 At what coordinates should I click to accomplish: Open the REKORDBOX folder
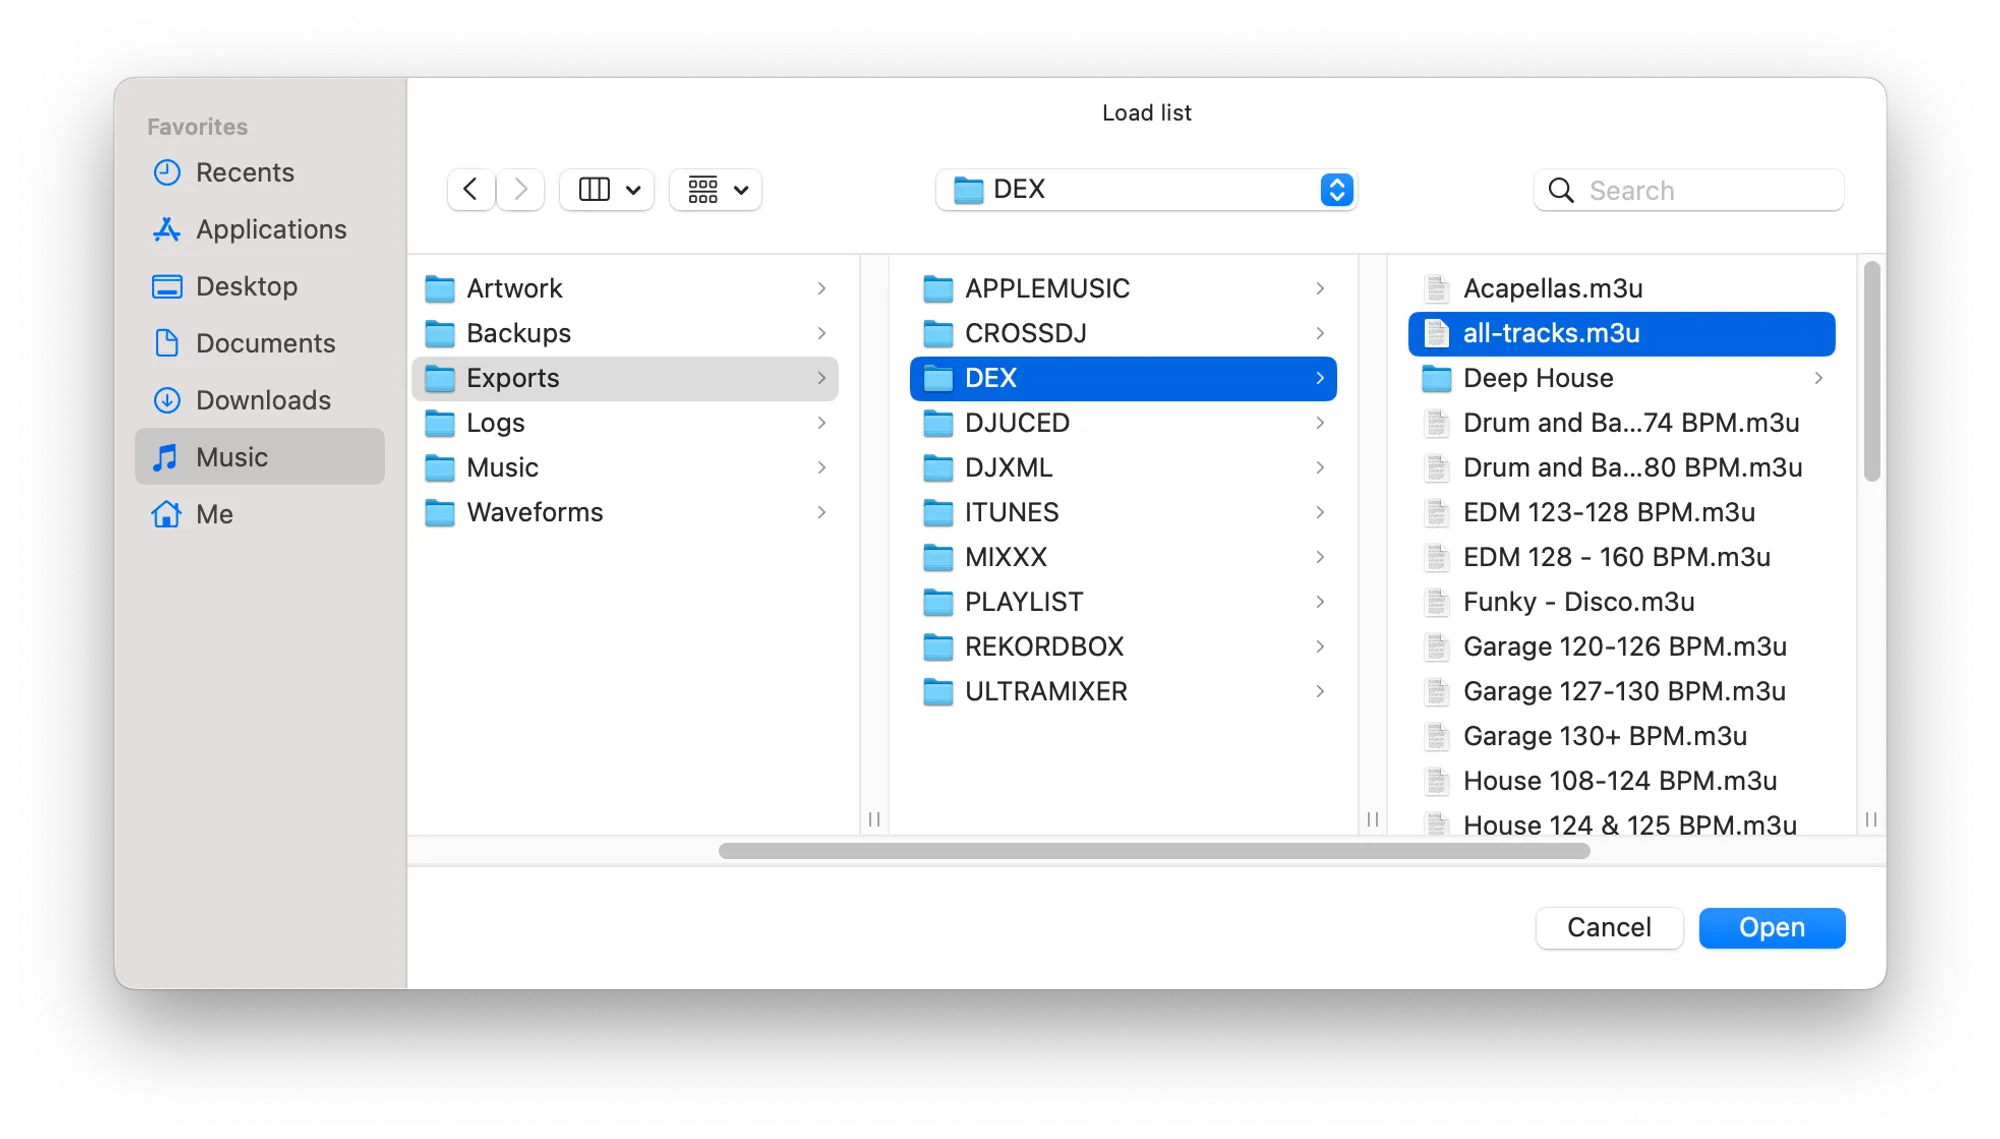pyautogui.click(x=1043, y=647)
